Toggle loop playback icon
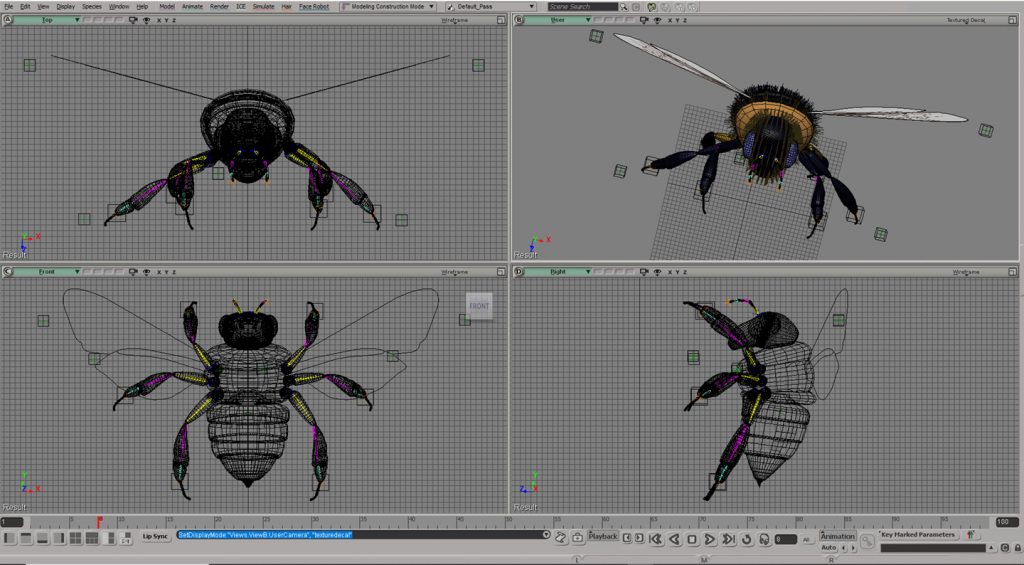The height and width of the screenshot is (565, 1024). [x=746, y=540]
